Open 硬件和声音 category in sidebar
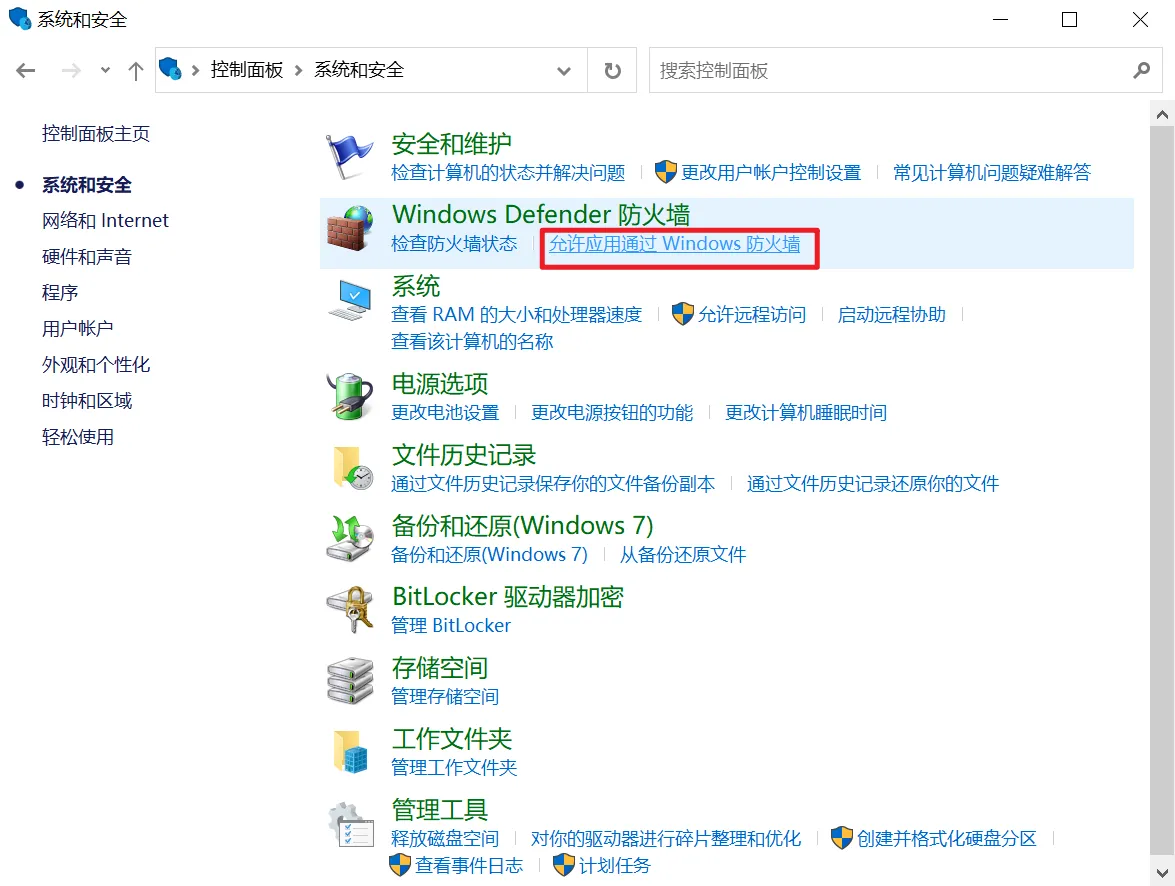 [87, 257]
